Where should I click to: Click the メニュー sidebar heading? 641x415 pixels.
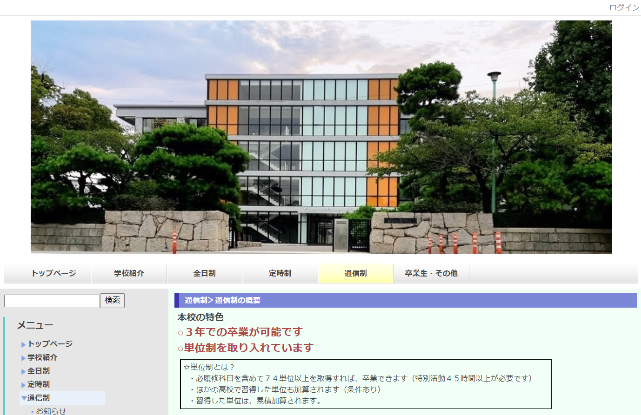(35, 325)
